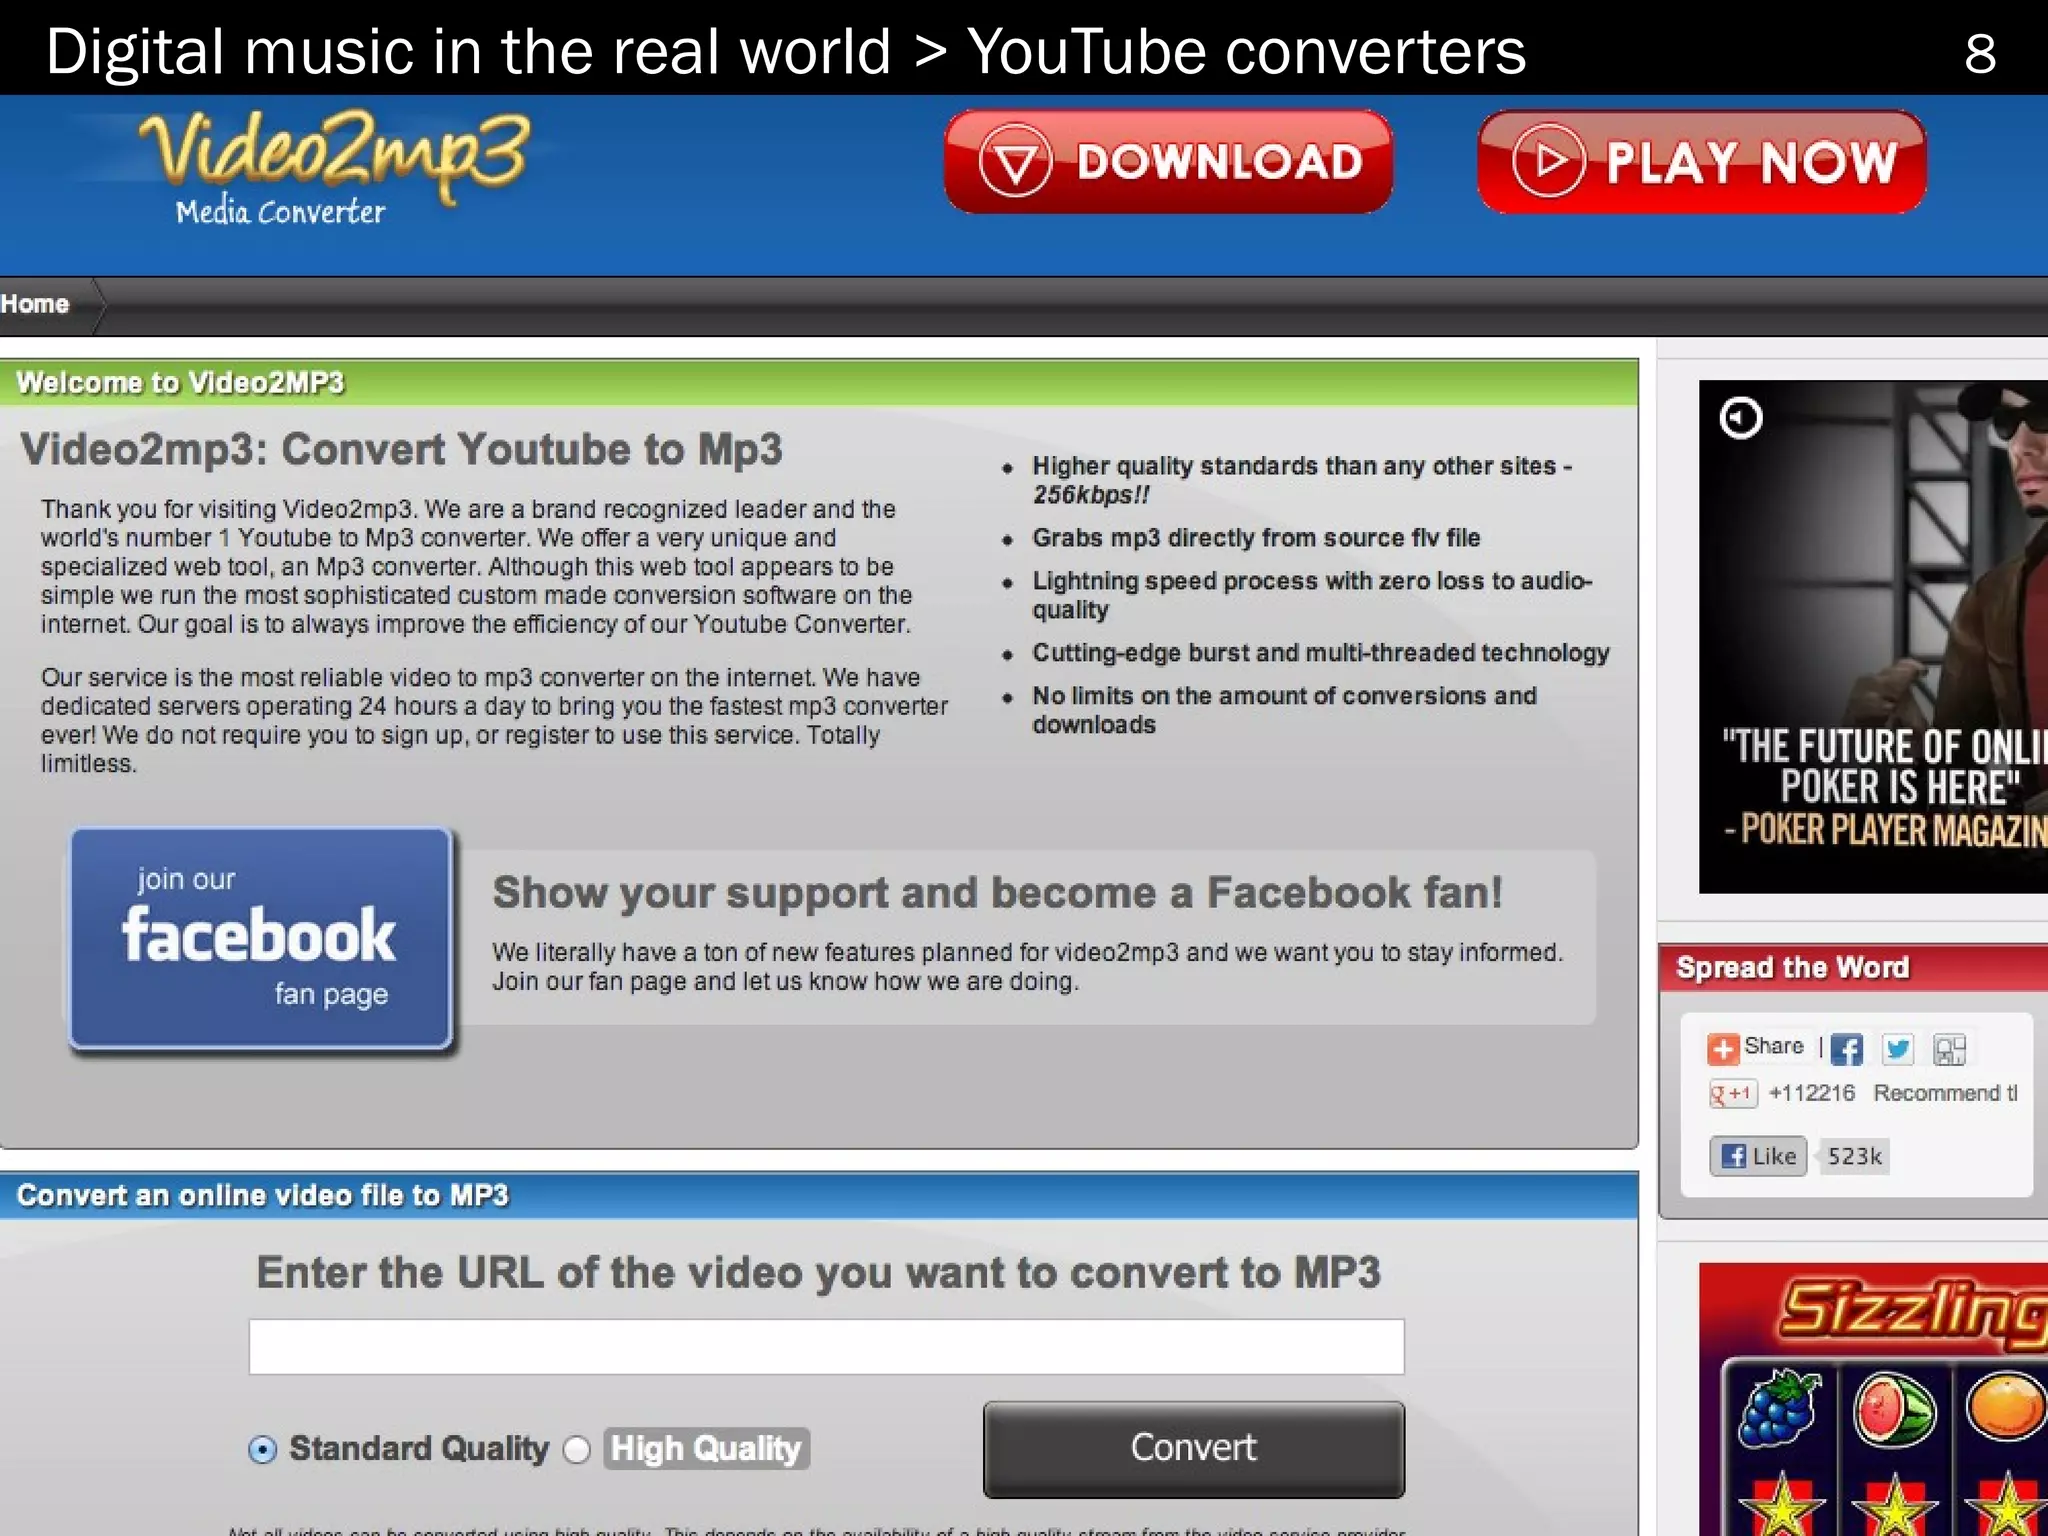Viewport: 2048px width, 1536px height.
Task: Click the red DOWNLOAD button
Action: pyautogui.click(x=1168, y=161)
